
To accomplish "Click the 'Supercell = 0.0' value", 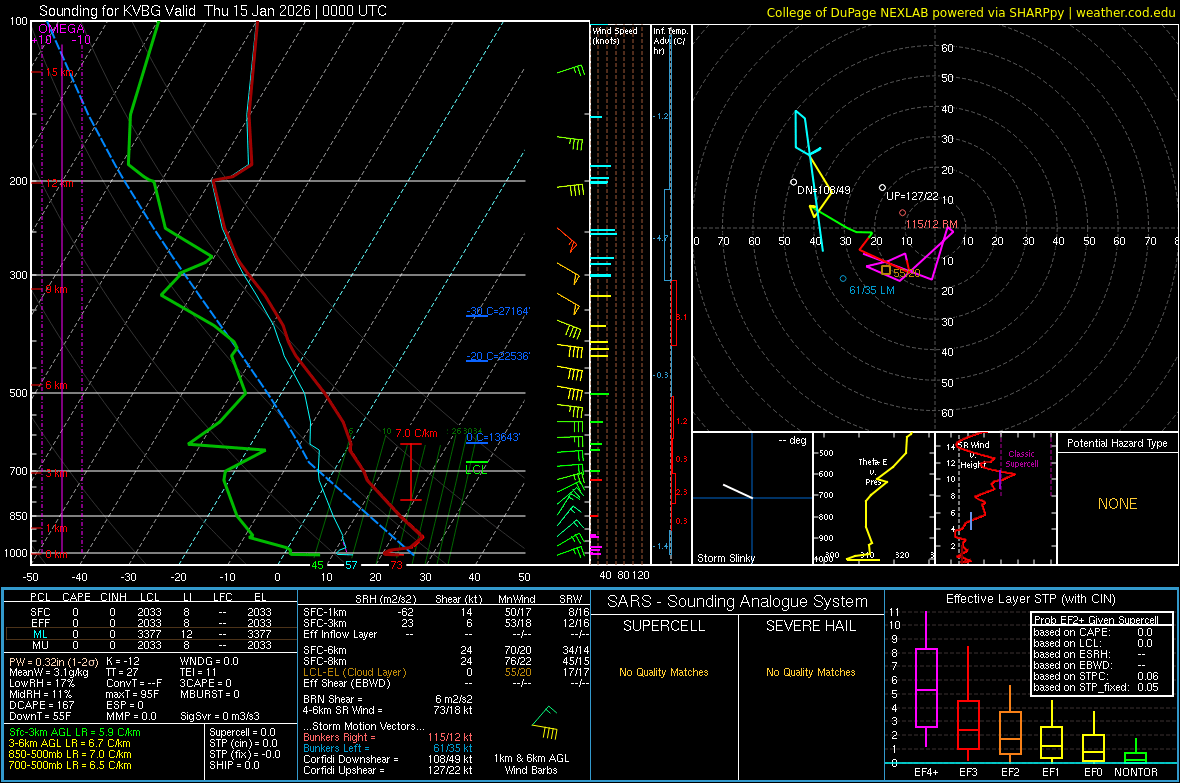I will (242, 732).
